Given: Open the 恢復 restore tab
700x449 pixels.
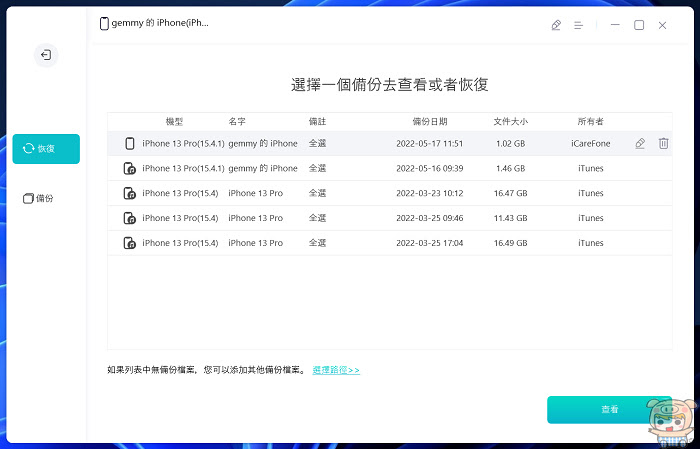Looking at the screenshot, I should pos(46,149).
